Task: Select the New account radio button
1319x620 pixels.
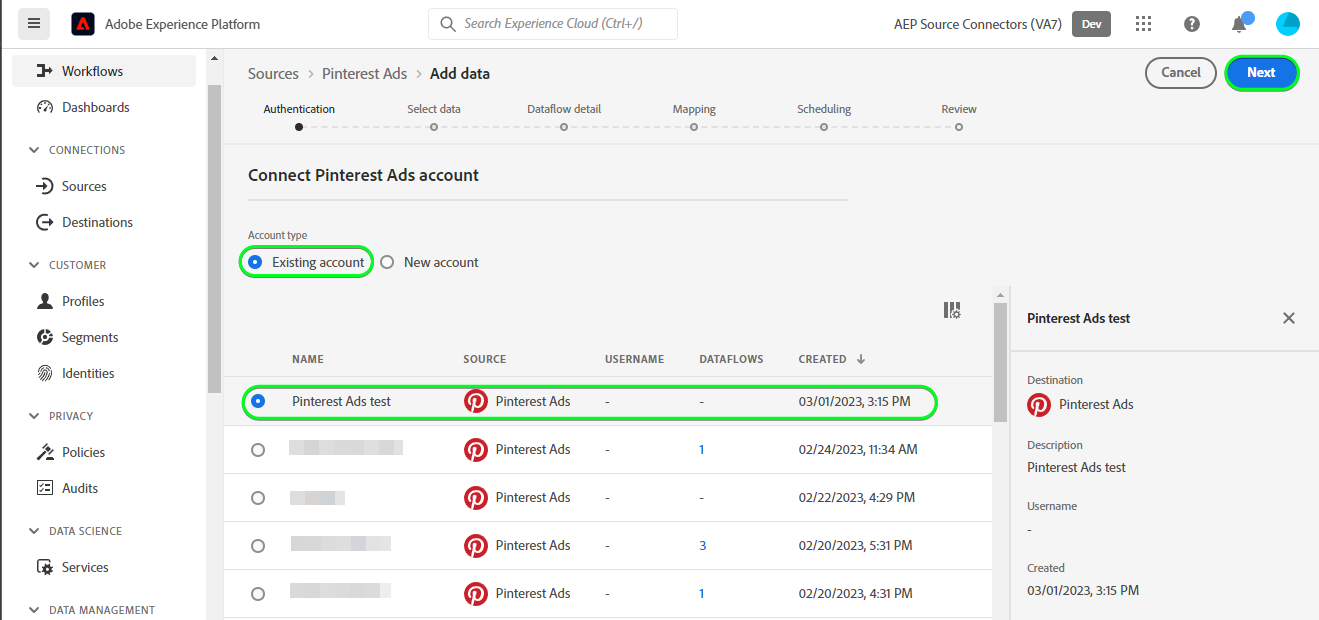Action: click(387, 262)
